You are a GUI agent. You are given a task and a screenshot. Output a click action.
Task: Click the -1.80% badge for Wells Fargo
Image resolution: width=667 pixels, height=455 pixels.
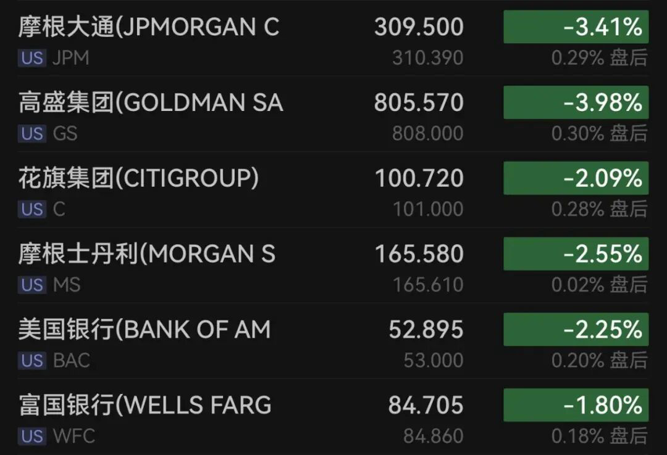576,405
